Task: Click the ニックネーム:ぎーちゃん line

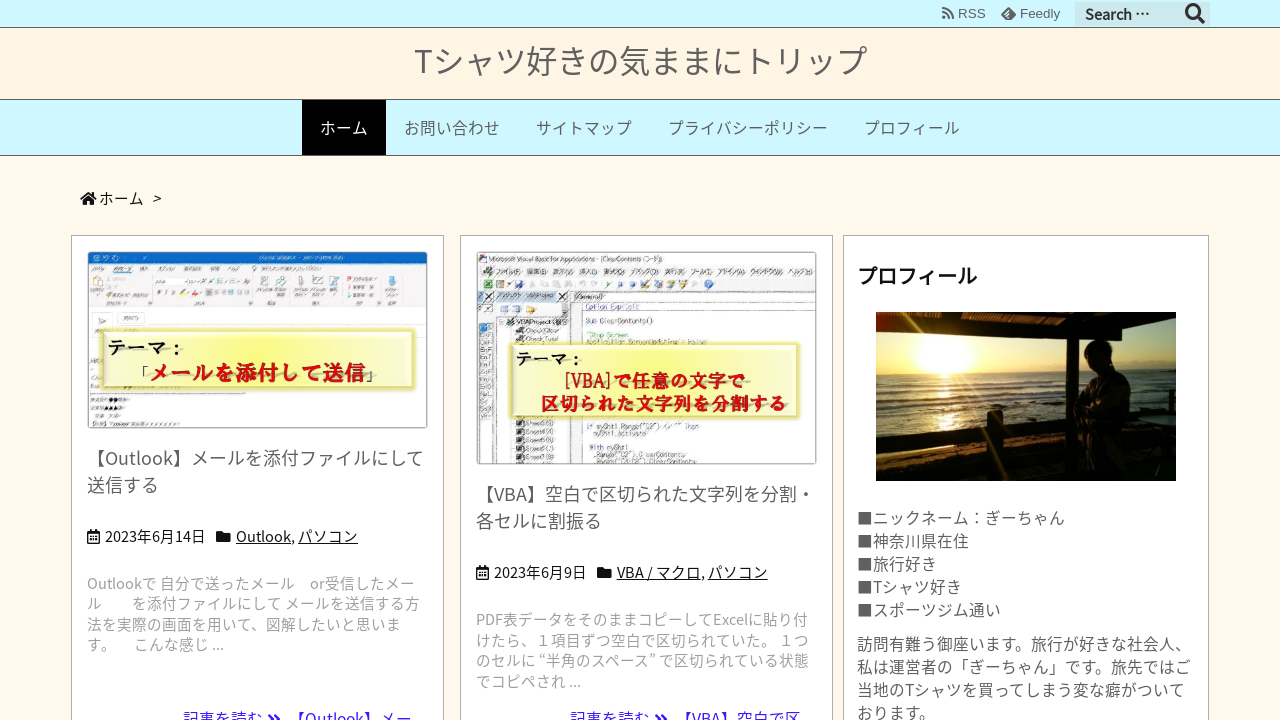Action: [x=961, y=518]
